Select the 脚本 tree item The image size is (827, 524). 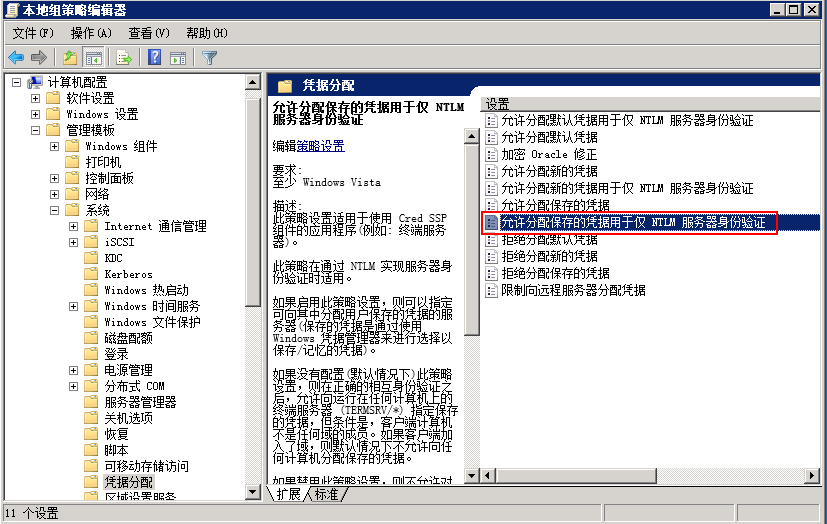pyautogui.click(x=117, y=450)
